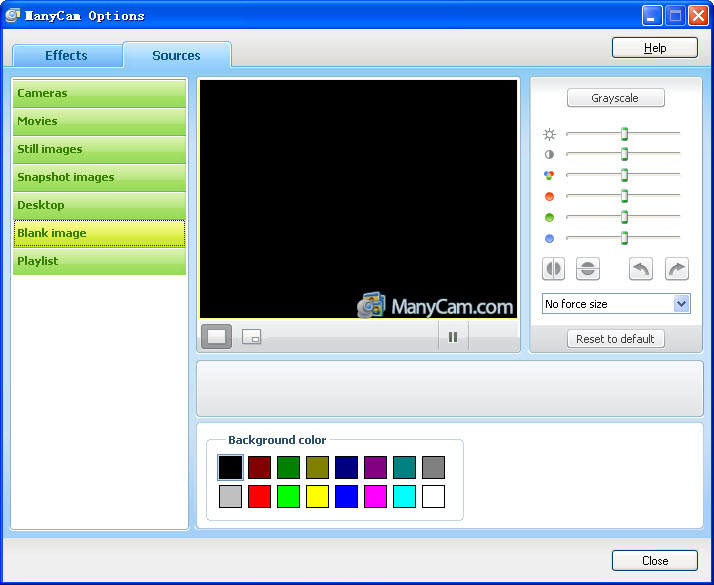Screen dimensions: 714x585
Task: Click ManyCam icon in title bar
Action: click(12, 15)
